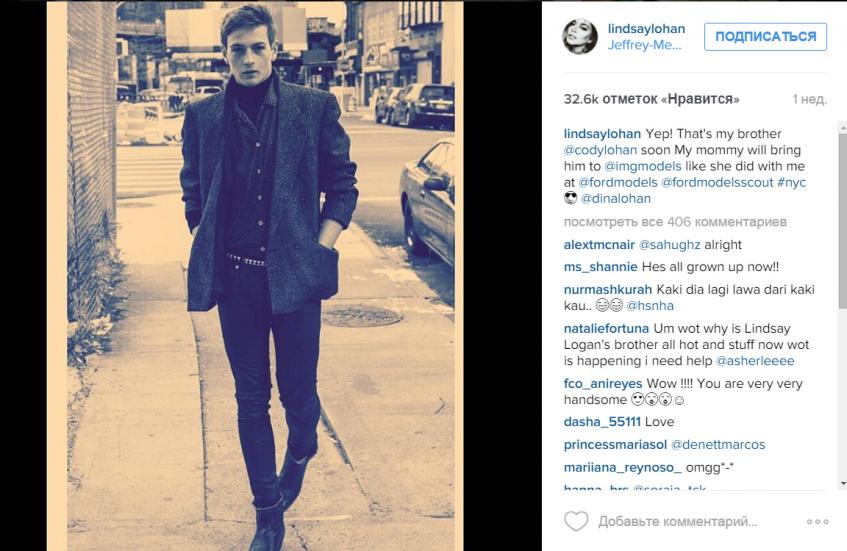Like the post with the heart icon
847x551 pixels.
tap(576, 521)
